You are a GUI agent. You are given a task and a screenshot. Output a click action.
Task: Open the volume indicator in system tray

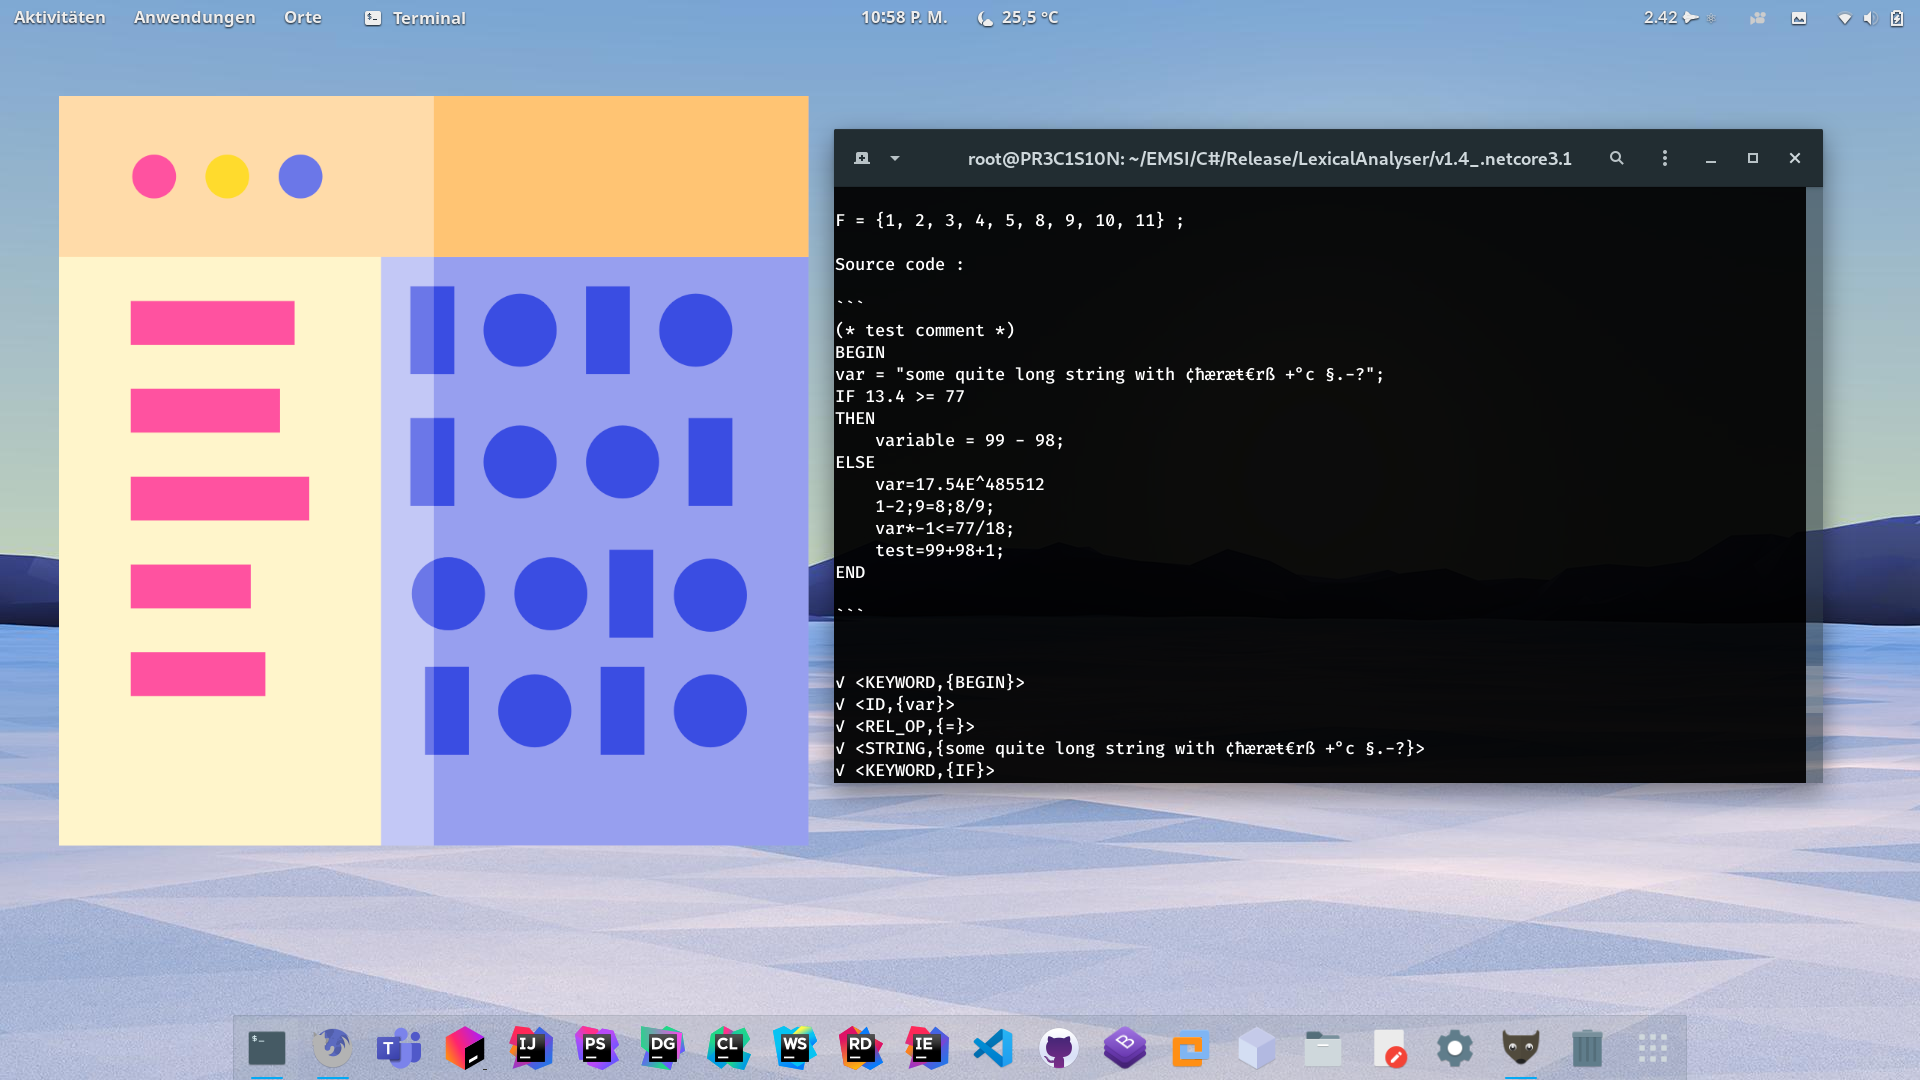1869,18
